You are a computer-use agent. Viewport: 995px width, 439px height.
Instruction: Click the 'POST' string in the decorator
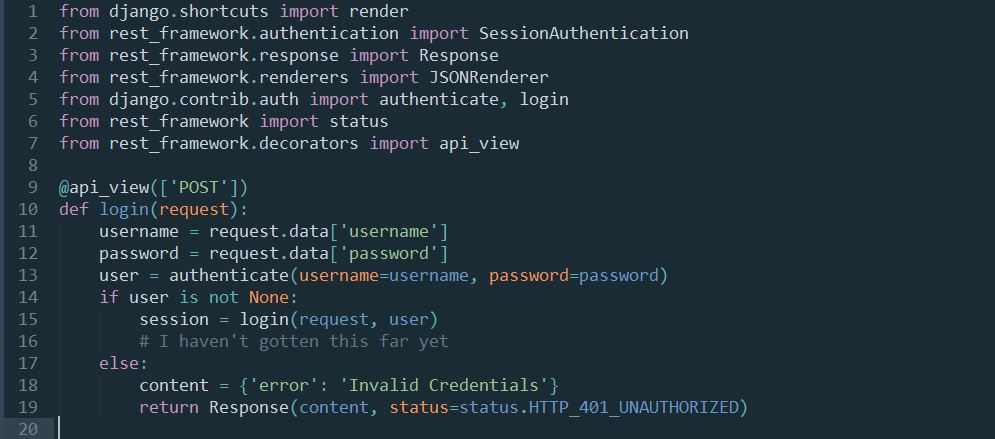199,188
